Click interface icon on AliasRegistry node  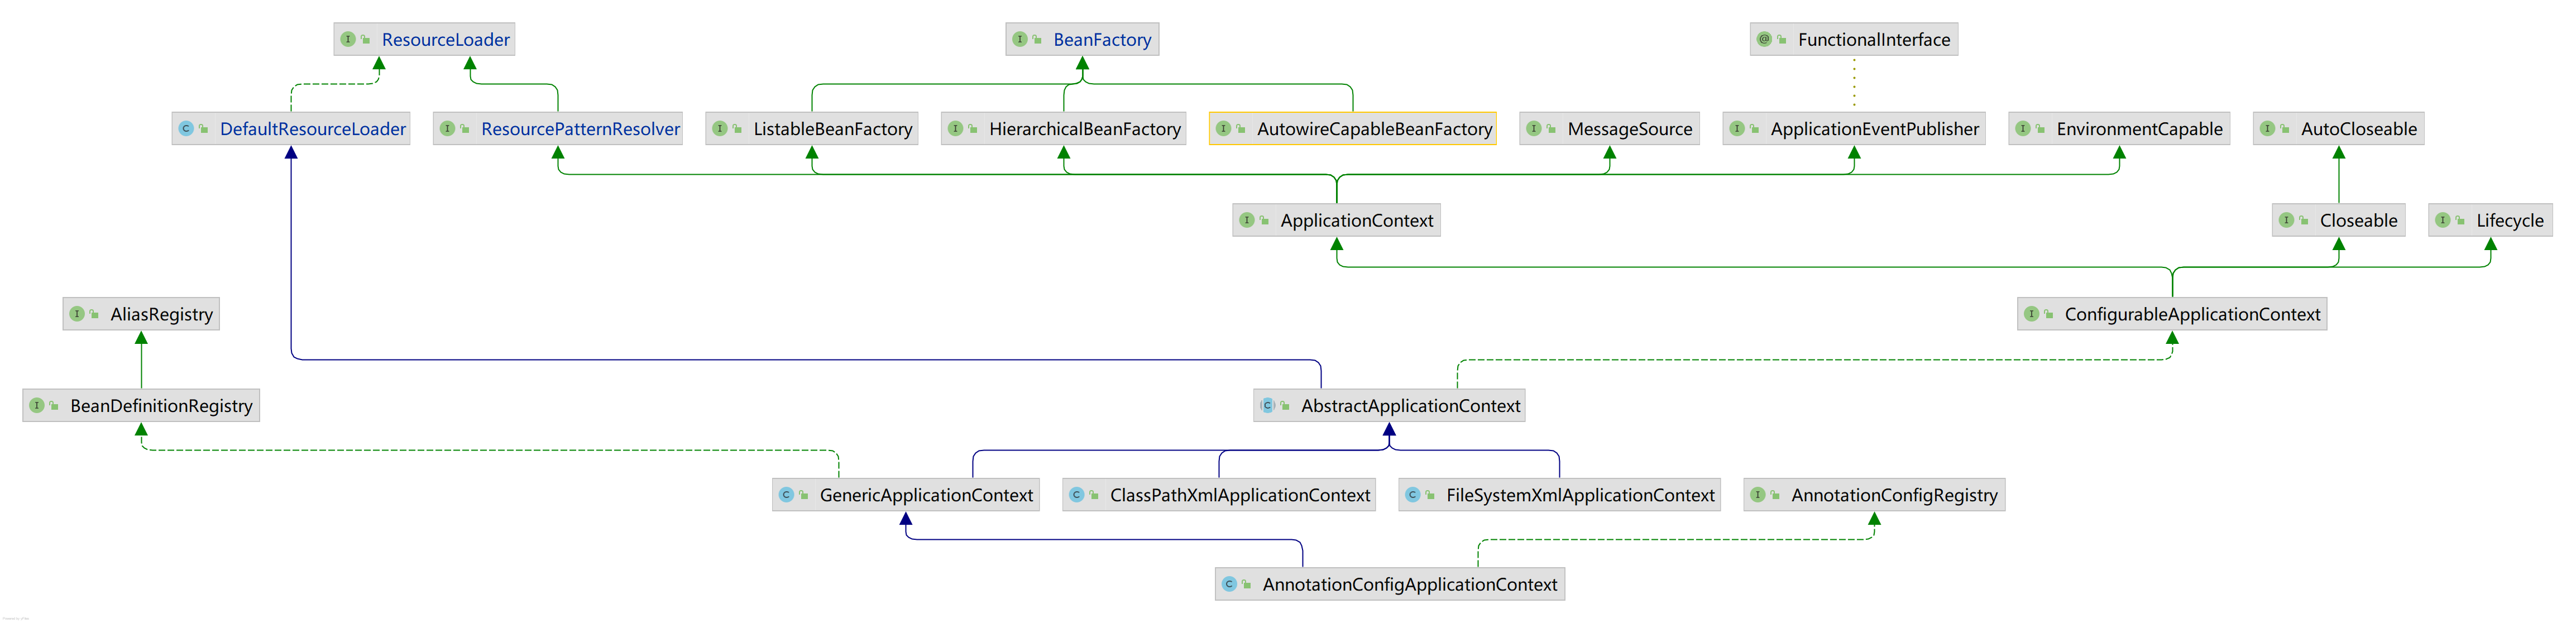tap(77, 314)
